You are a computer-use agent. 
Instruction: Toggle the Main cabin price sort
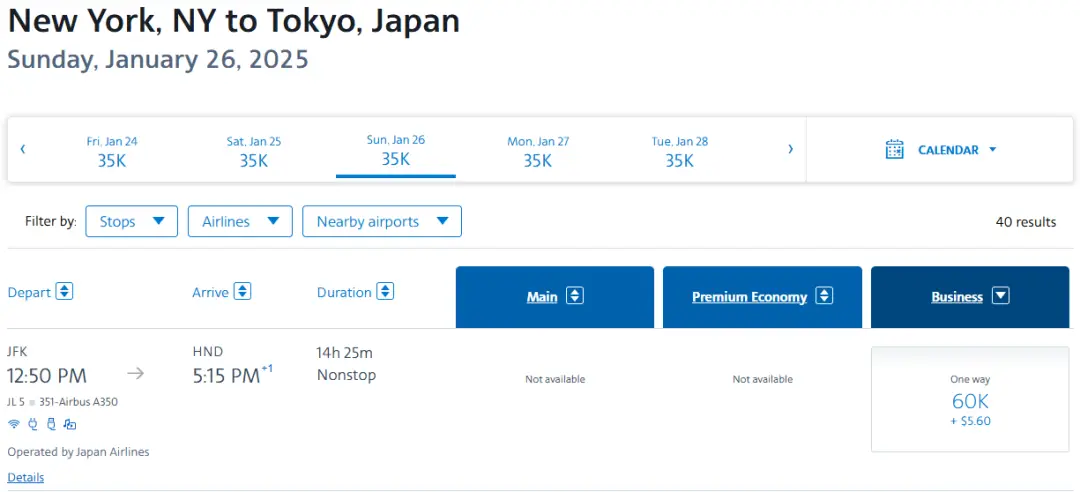(x=574, y=296)
